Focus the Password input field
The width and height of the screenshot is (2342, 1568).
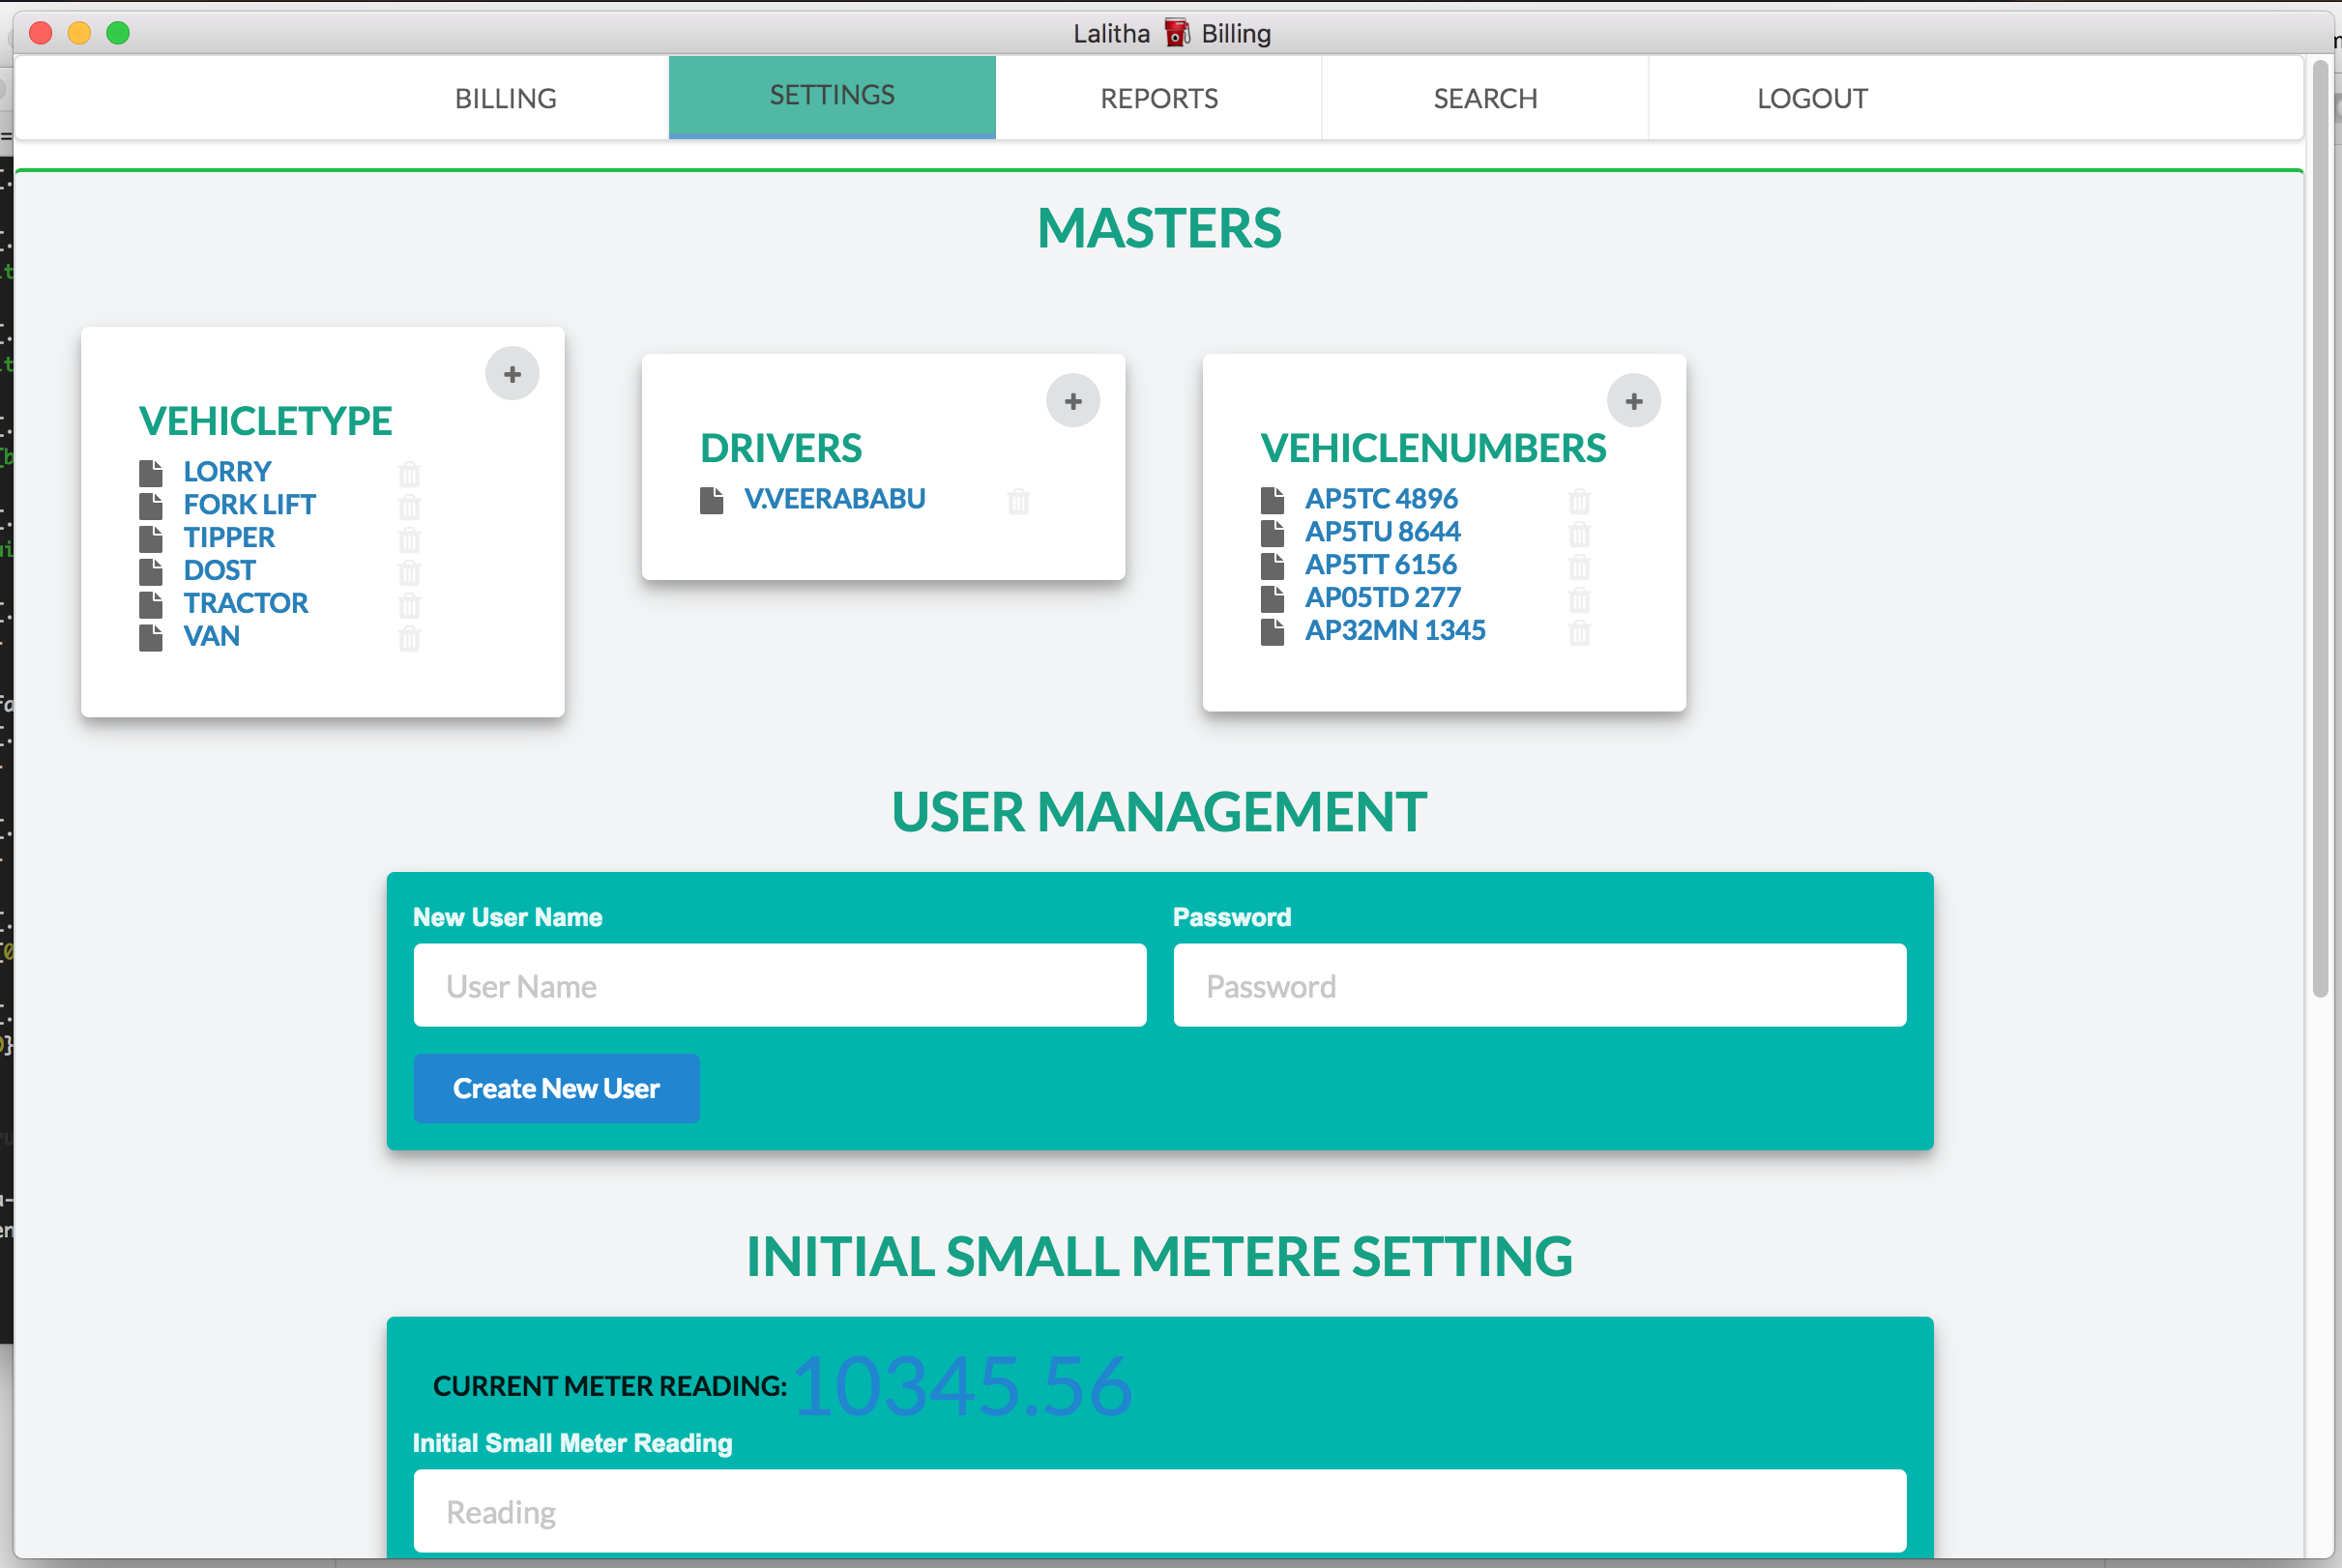tap(1540, 985)
